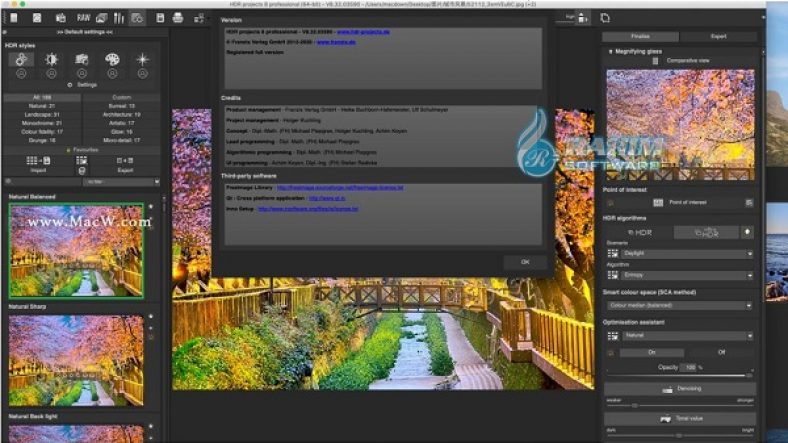The image size is (788, 443).
Task: Open the Qt cross platform application link
Action: 327,198
